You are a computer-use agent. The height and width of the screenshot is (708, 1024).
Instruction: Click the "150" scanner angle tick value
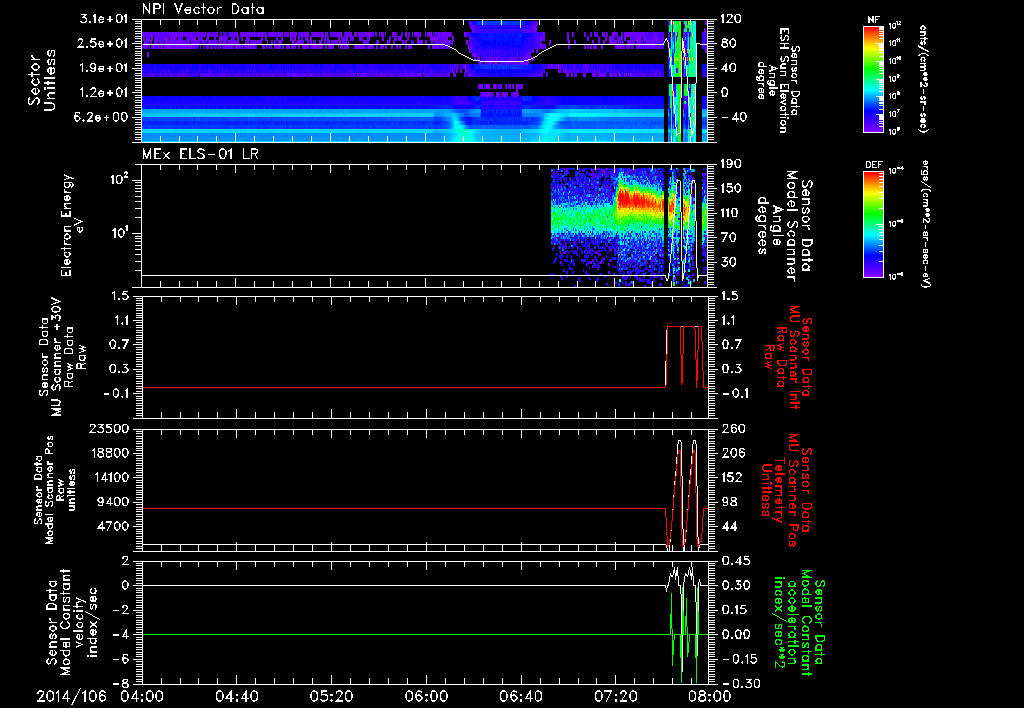(x=730, y=189)
